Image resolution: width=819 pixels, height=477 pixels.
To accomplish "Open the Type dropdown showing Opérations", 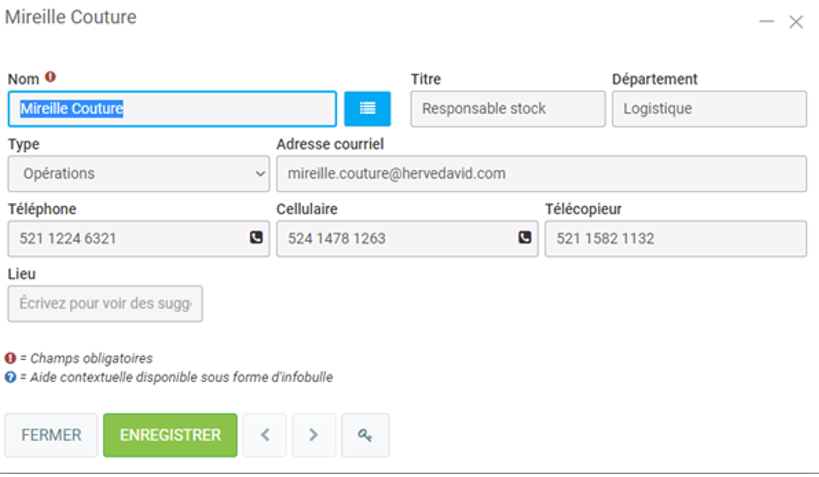I will (138, 173).
